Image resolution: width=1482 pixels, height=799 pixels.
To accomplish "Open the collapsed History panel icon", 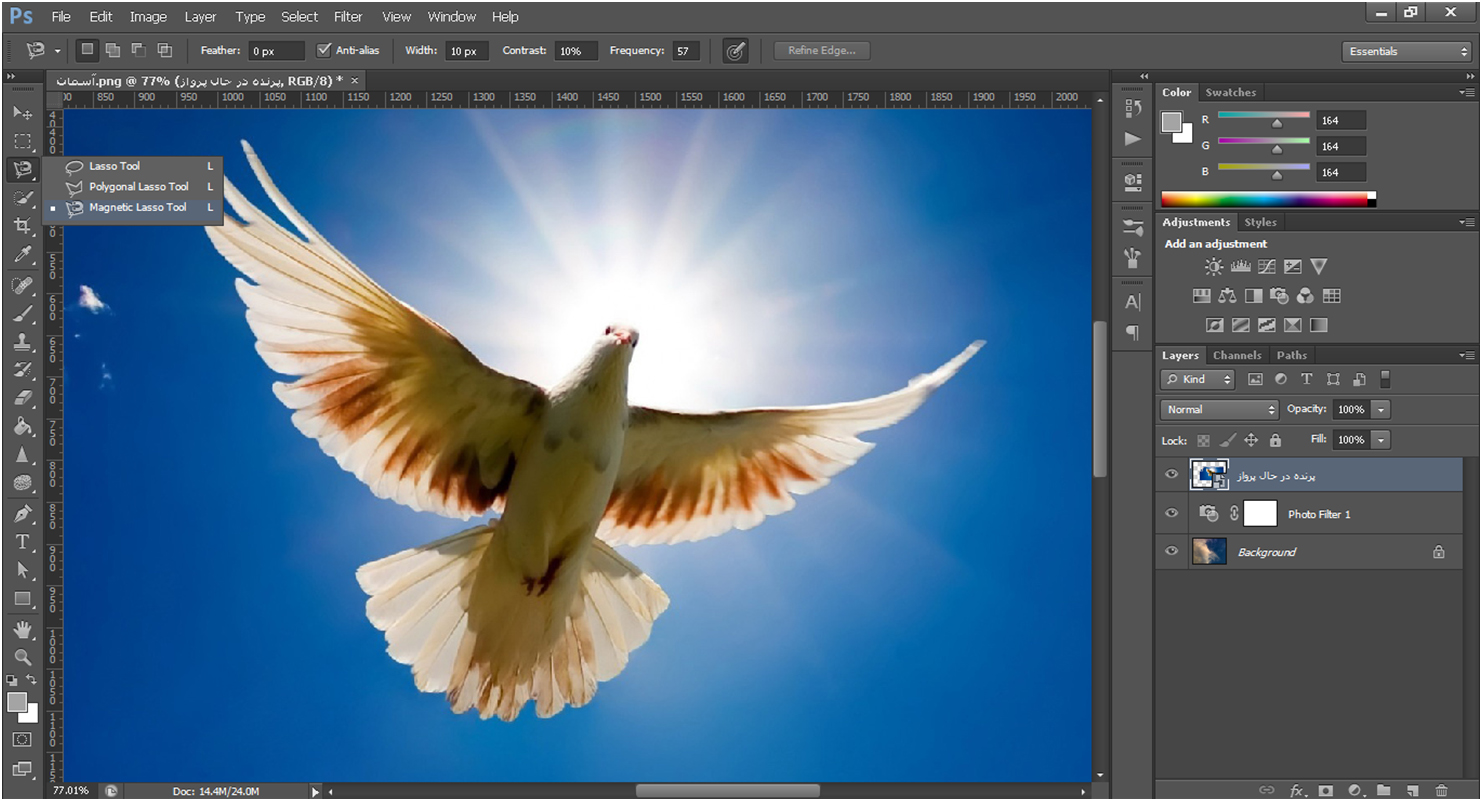I will coord(1132,108).
